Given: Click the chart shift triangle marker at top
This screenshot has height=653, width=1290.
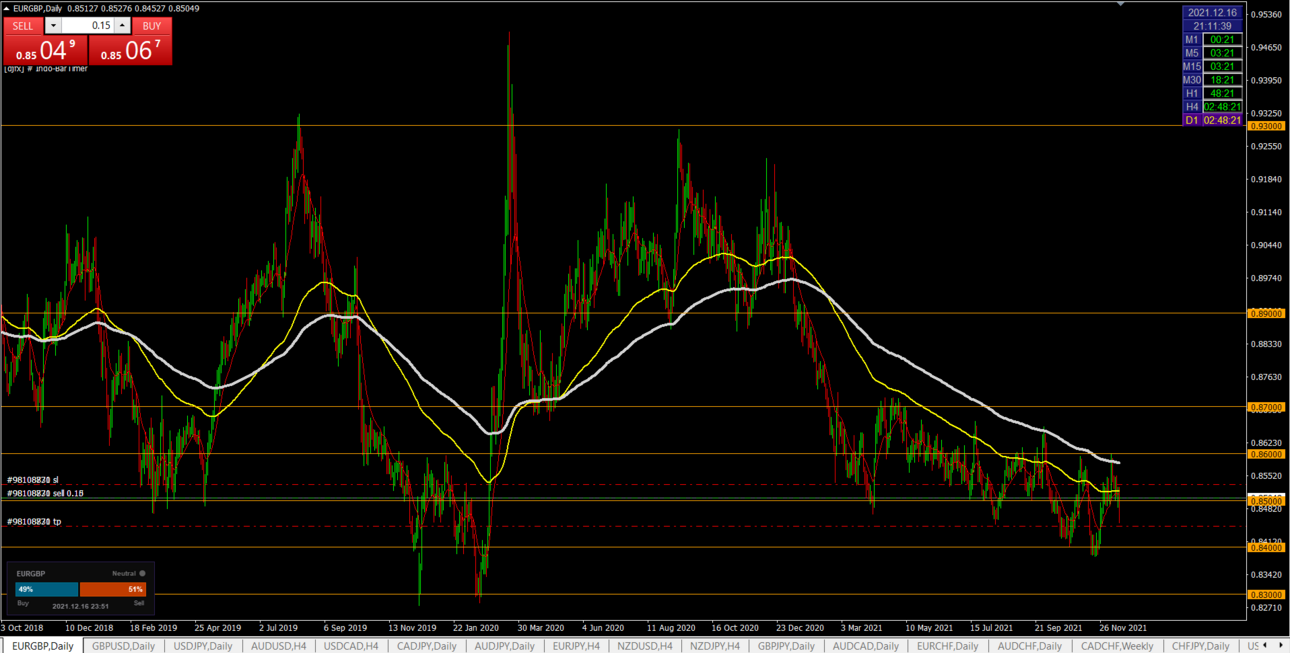Looking at the screenshot, I should click(x=1121, y=4).
